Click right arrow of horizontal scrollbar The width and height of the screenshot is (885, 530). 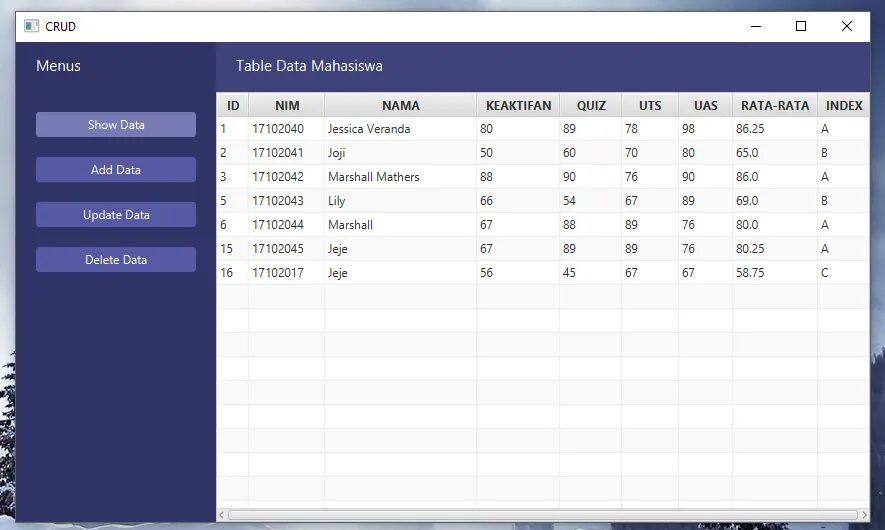click(x=864, y=515)
